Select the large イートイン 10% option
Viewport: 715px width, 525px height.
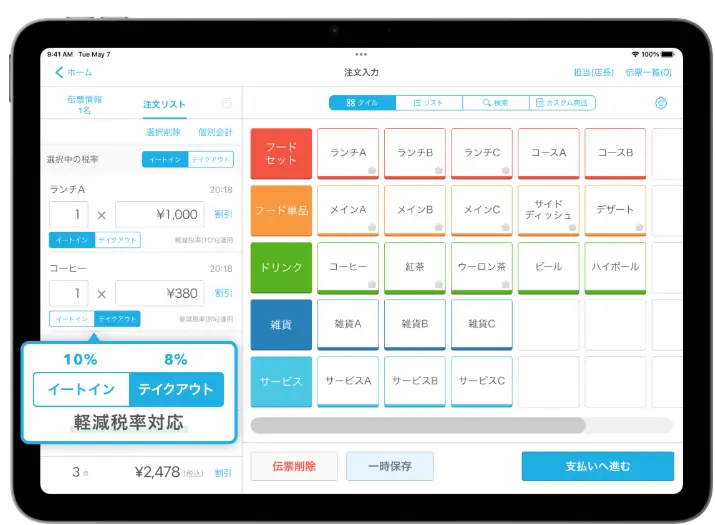tap(82, 389)
